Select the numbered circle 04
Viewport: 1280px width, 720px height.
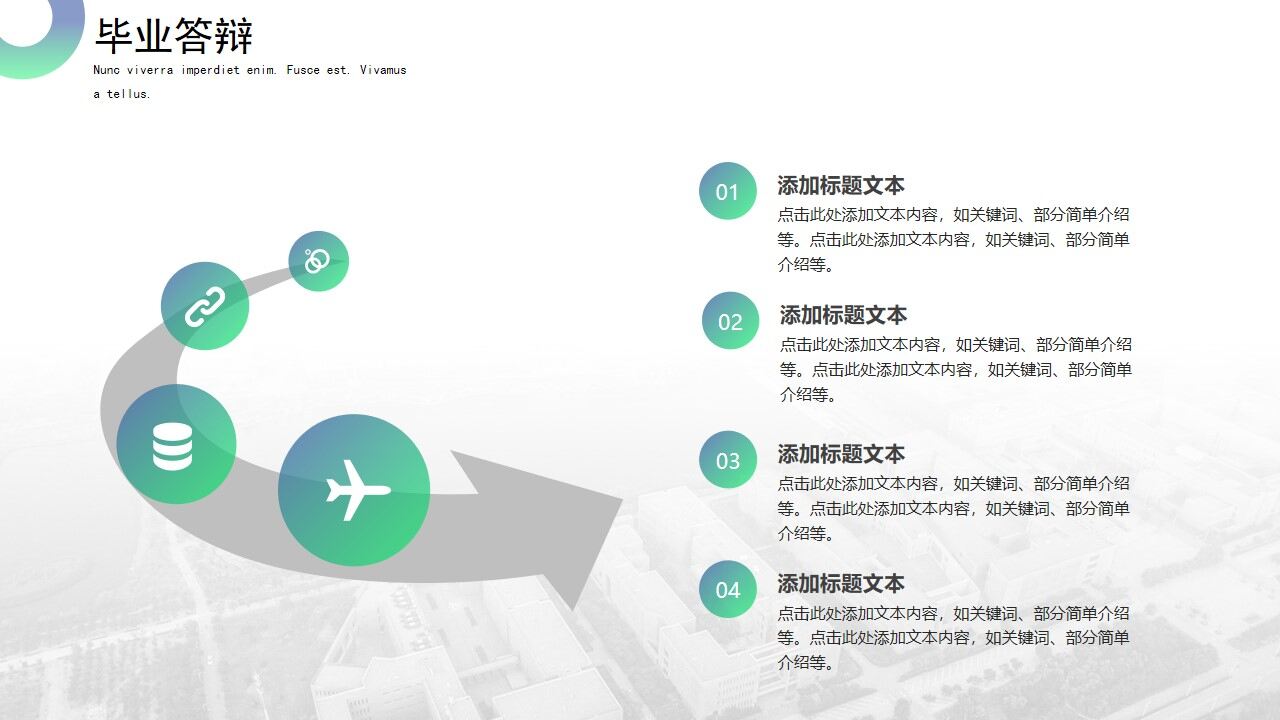click(727, 589)
